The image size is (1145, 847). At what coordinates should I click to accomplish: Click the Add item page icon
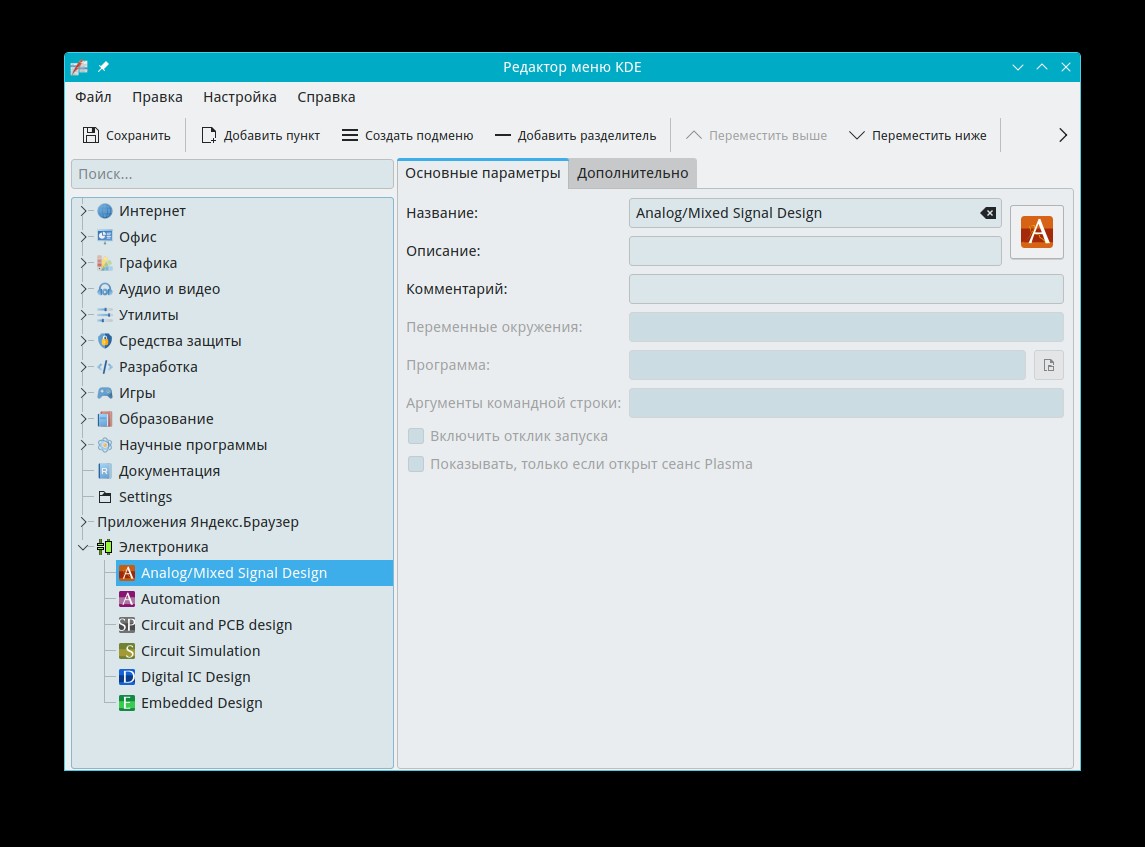(x=209, y=135)
